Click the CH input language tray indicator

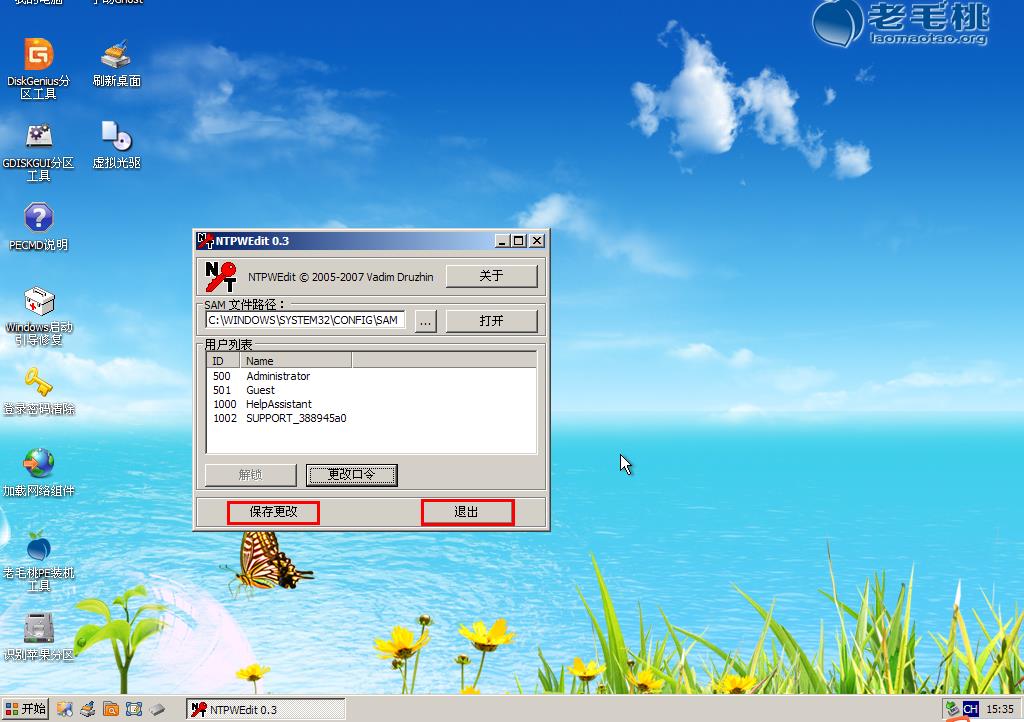click(969, 709)
